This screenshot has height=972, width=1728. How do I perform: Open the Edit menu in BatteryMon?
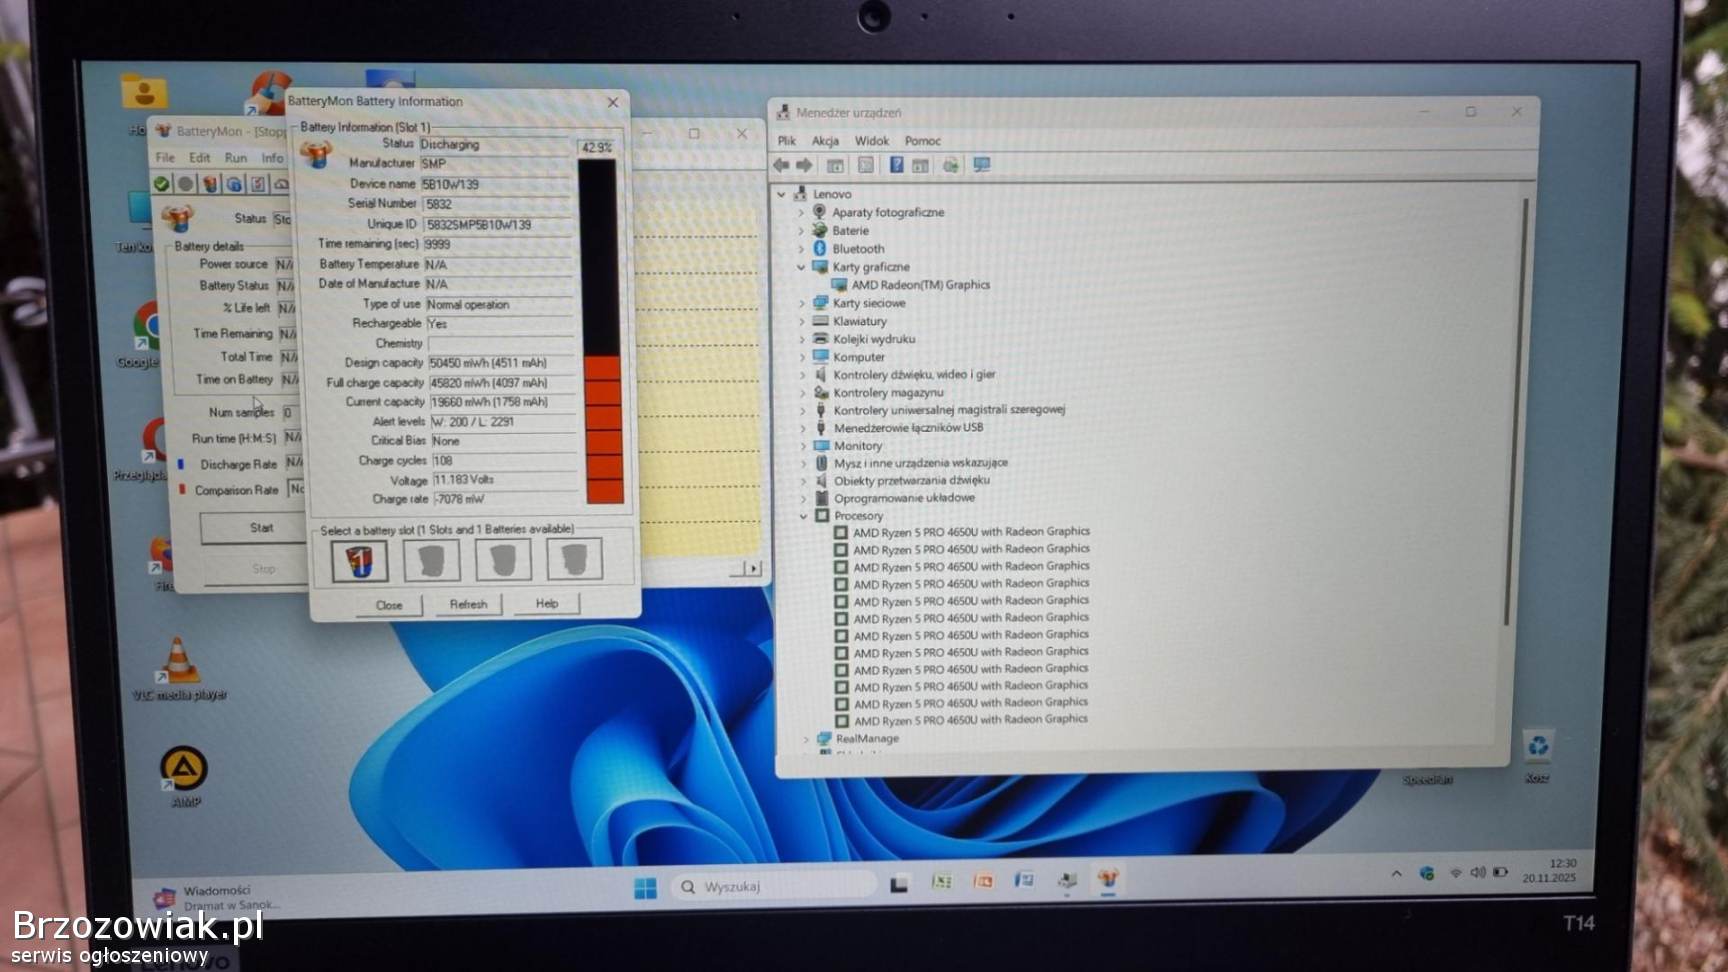pos(200,158)
